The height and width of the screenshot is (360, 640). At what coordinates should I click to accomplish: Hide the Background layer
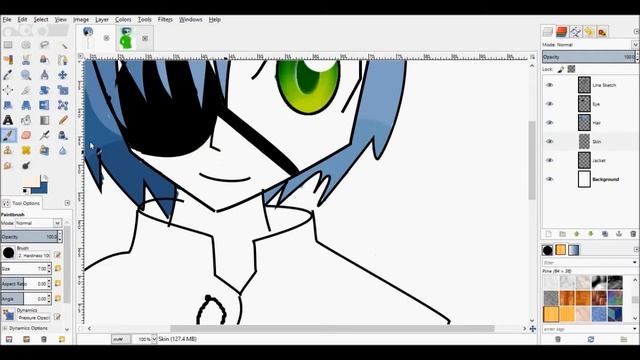pos(549,179)
